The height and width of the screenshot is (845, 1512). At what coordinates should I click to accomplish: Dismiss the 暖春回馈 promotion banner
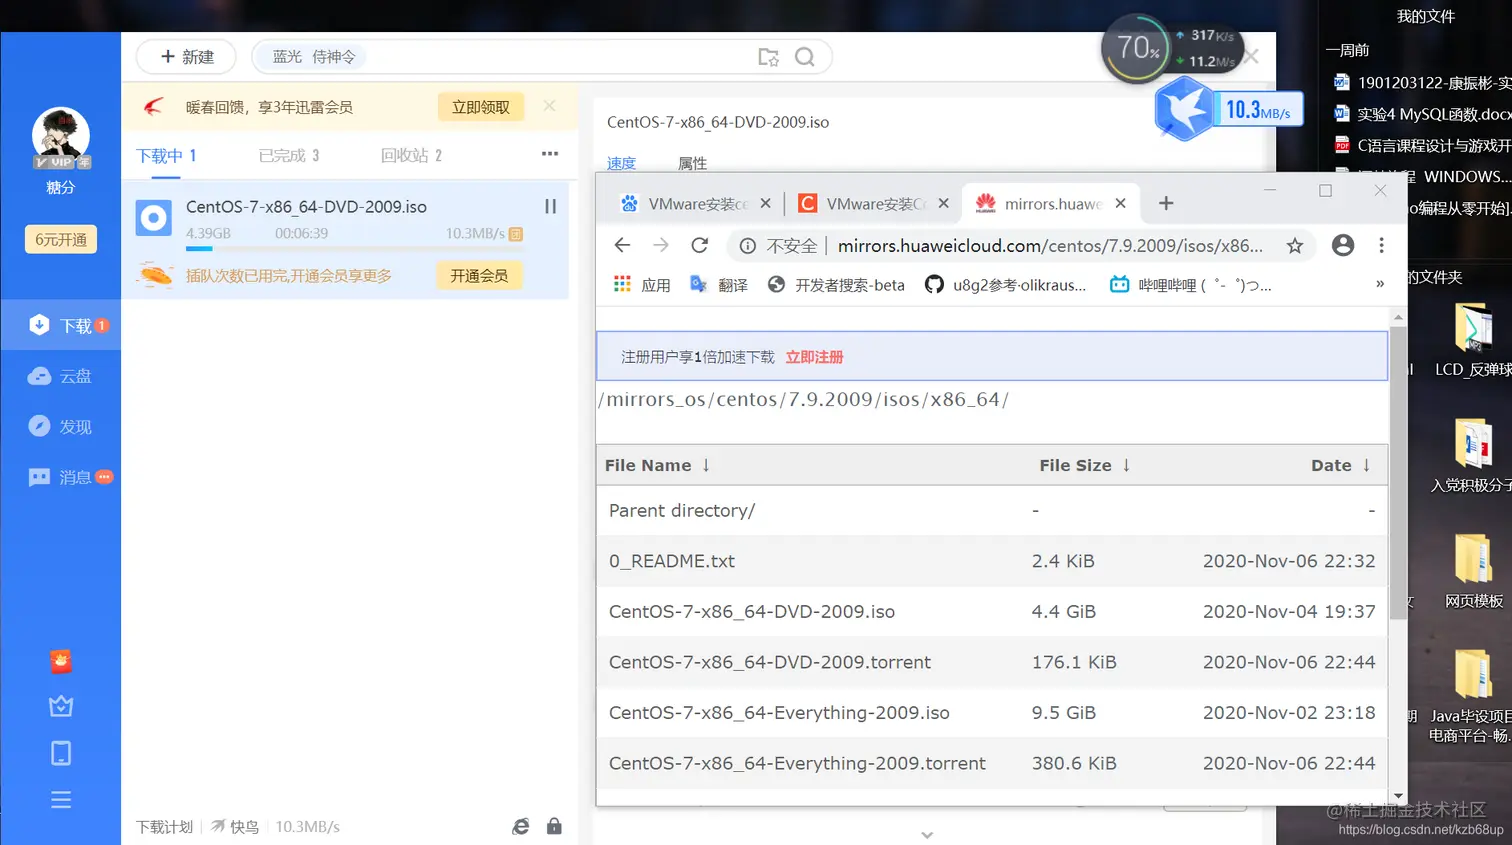(x=549, y=106)
